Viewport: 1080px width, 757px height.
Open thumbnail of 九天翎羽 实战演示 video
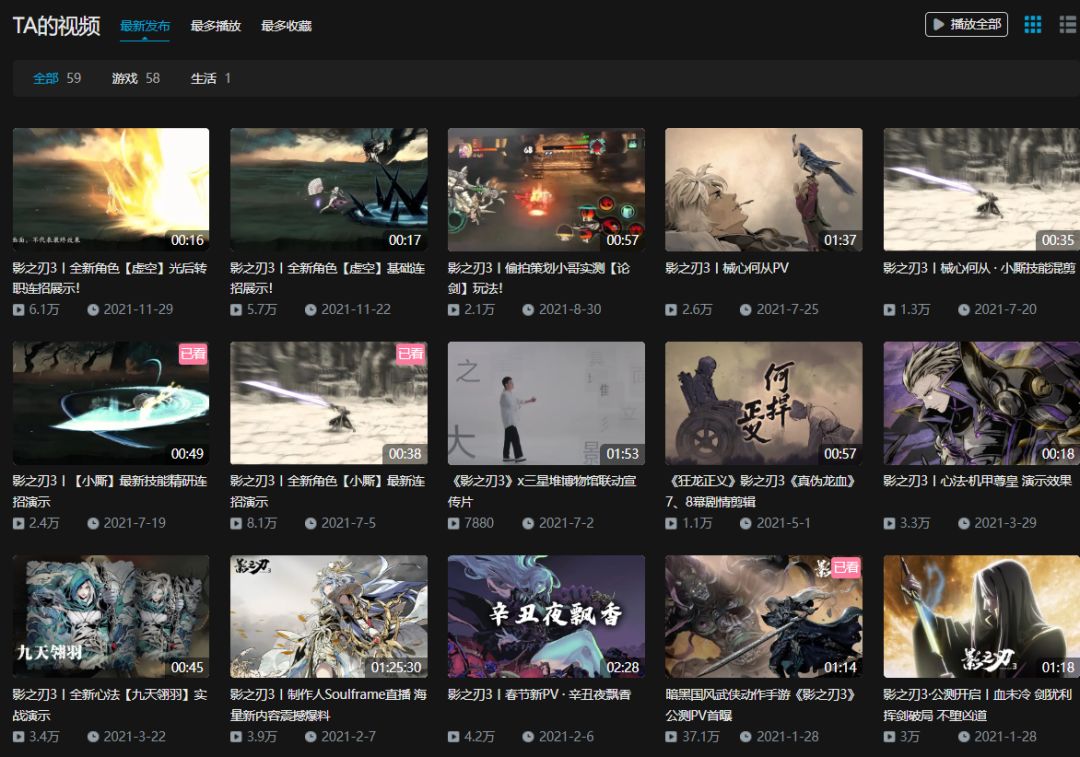111,616
